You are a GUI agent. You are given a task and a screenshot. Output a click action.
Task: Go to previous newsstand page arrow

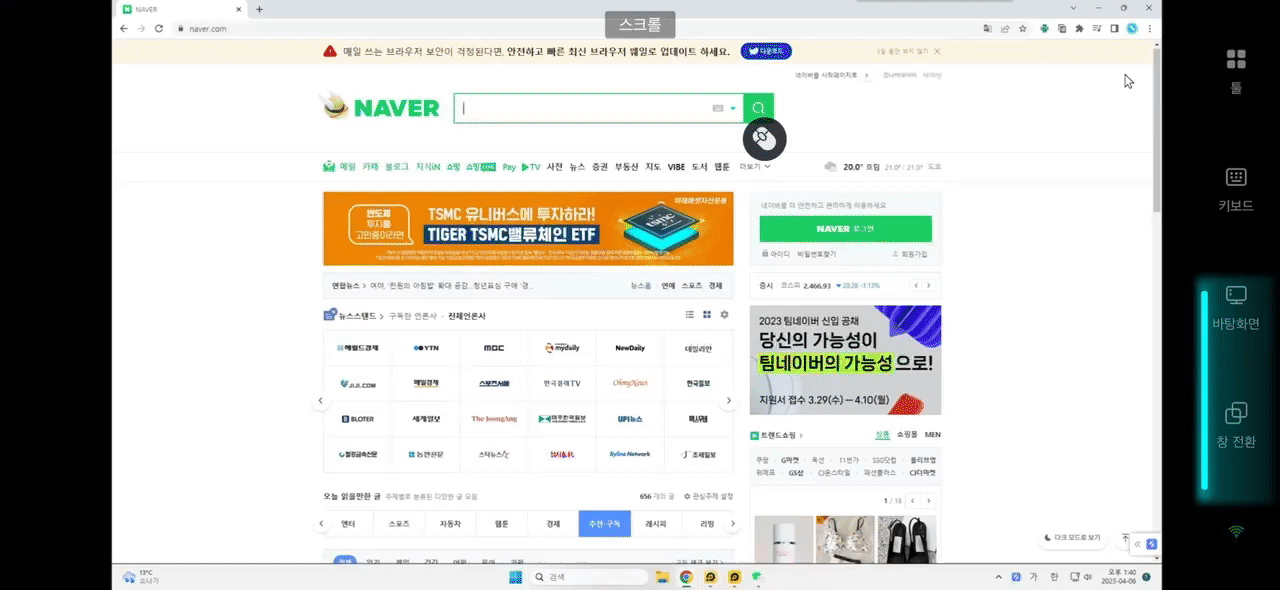321,401
